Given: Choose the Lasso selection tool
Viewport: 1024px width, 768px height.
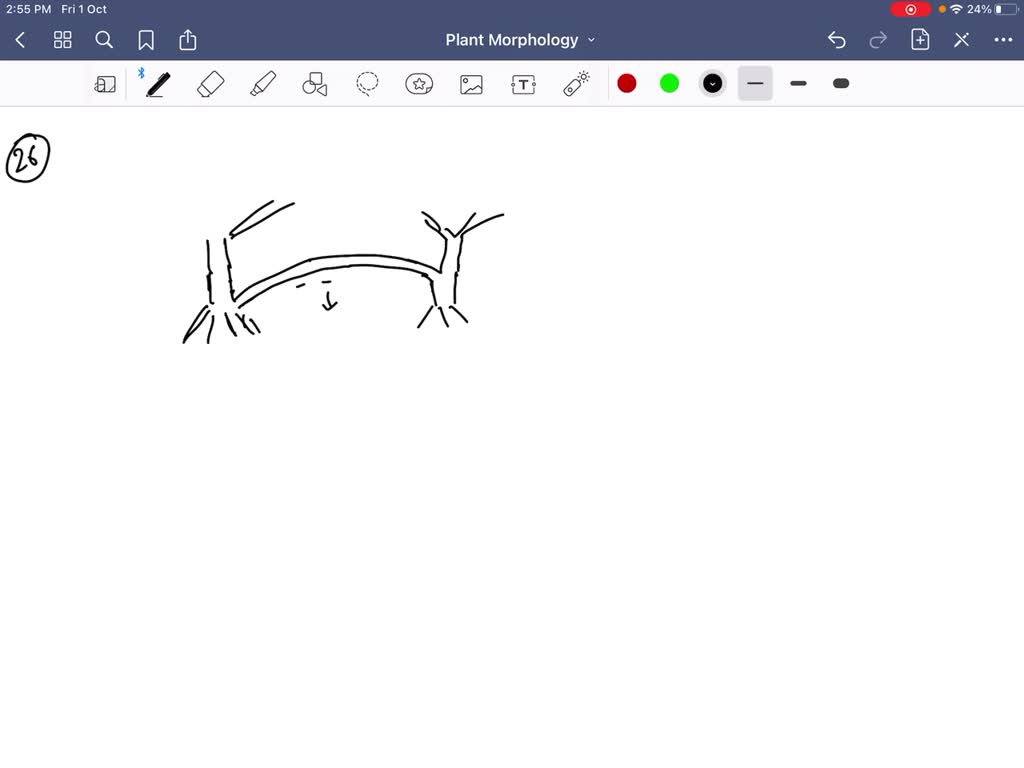Looking at the screenshot, I should [367, 84].
